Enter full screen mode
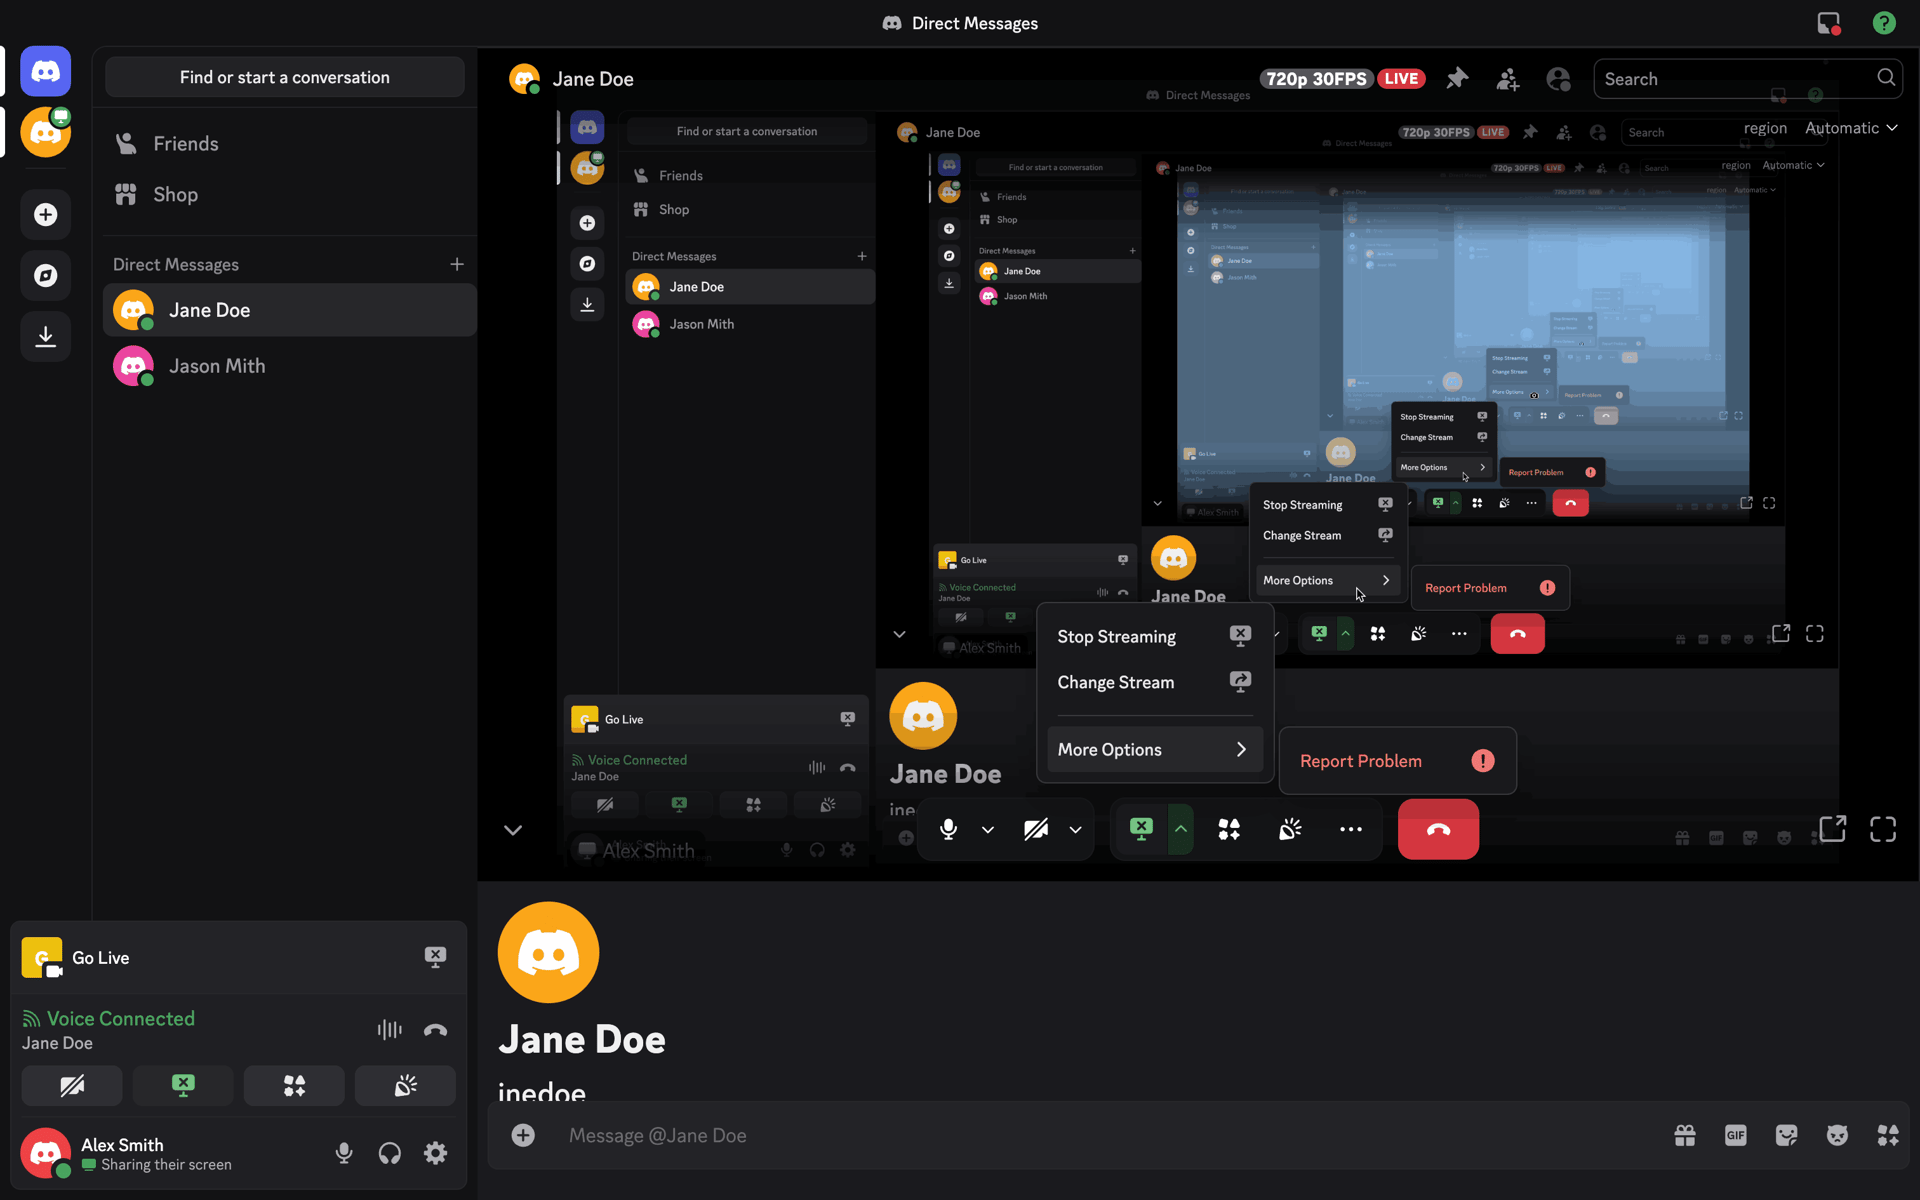Viewport: 1920px width, 1200px height. point(1883,829)
